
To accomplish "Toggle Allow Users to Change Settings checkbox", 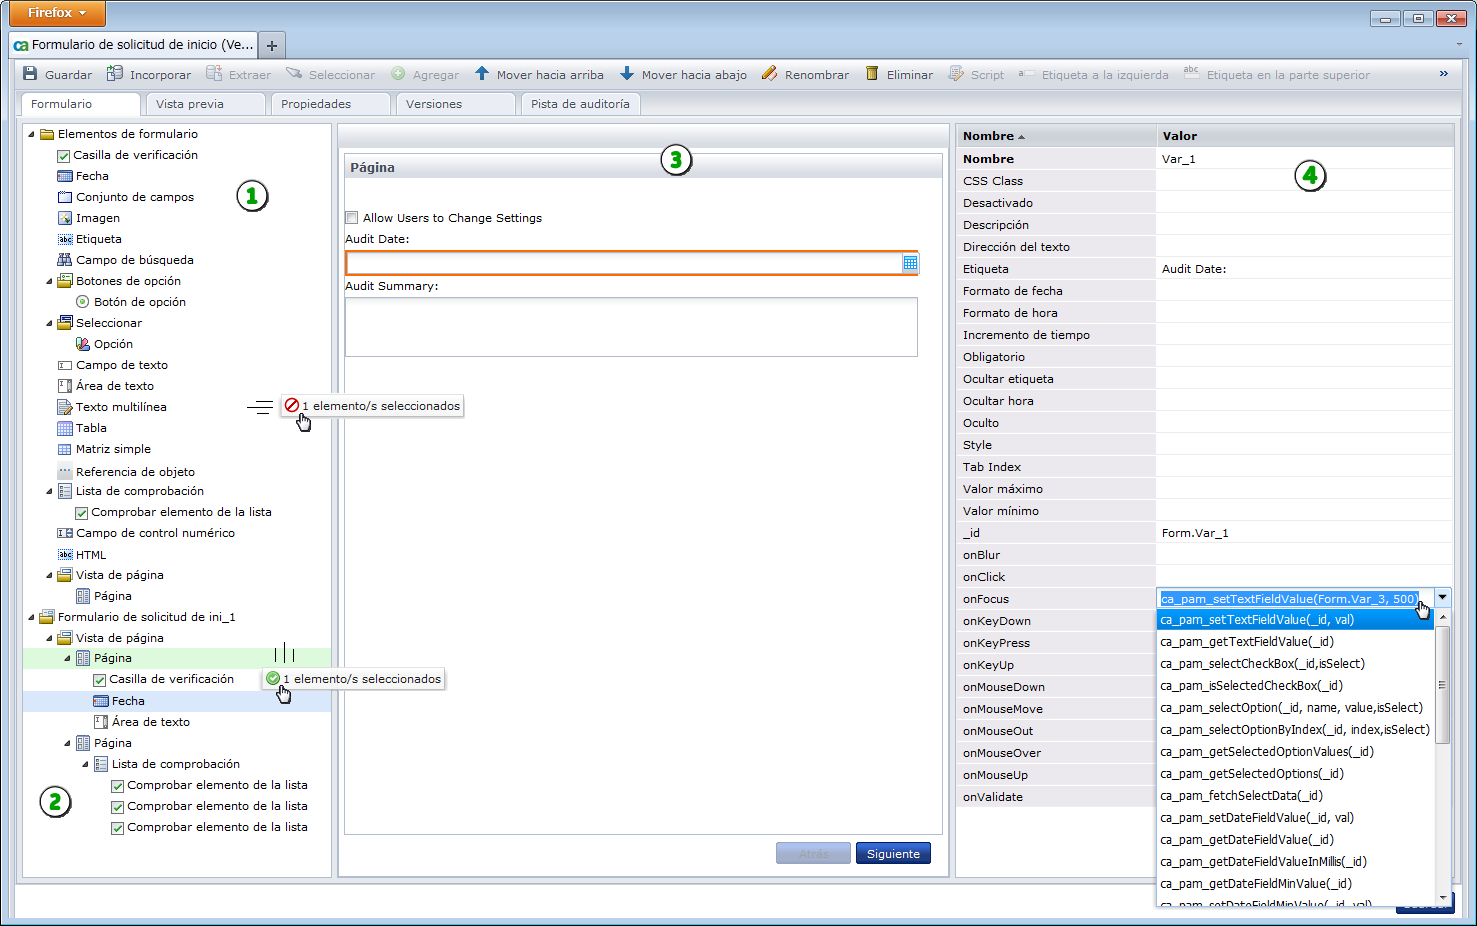I will pyautogui.click(x=351, y=218).
